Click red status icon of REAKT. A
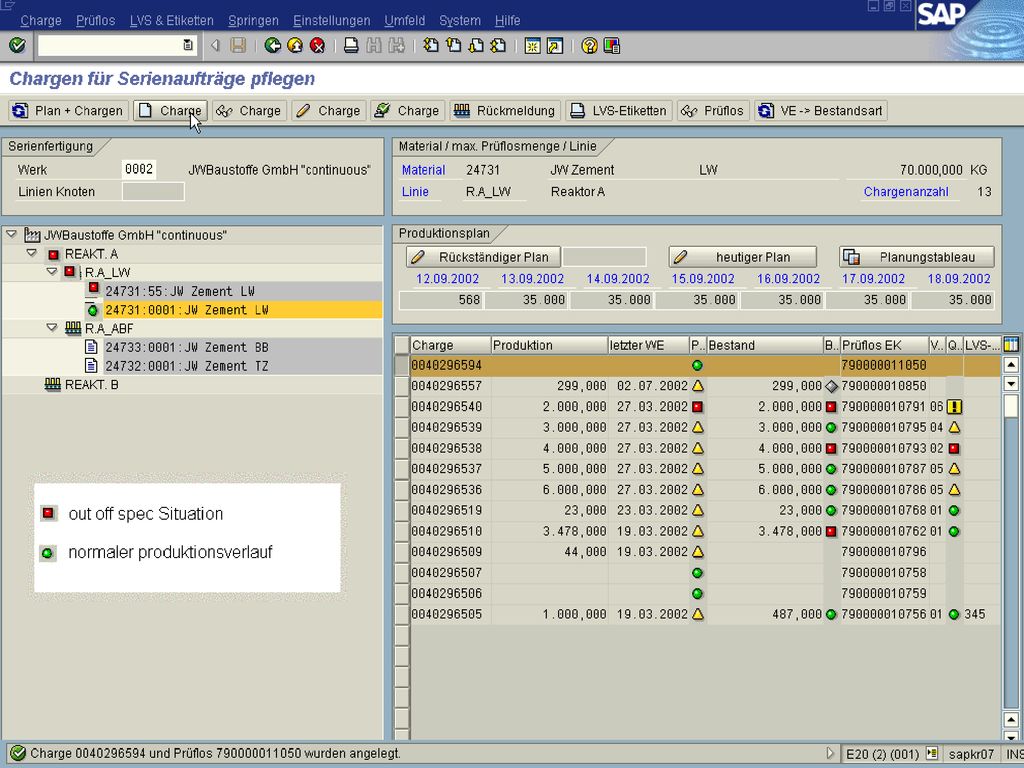Screen dimensions: 1024x768 53,255
